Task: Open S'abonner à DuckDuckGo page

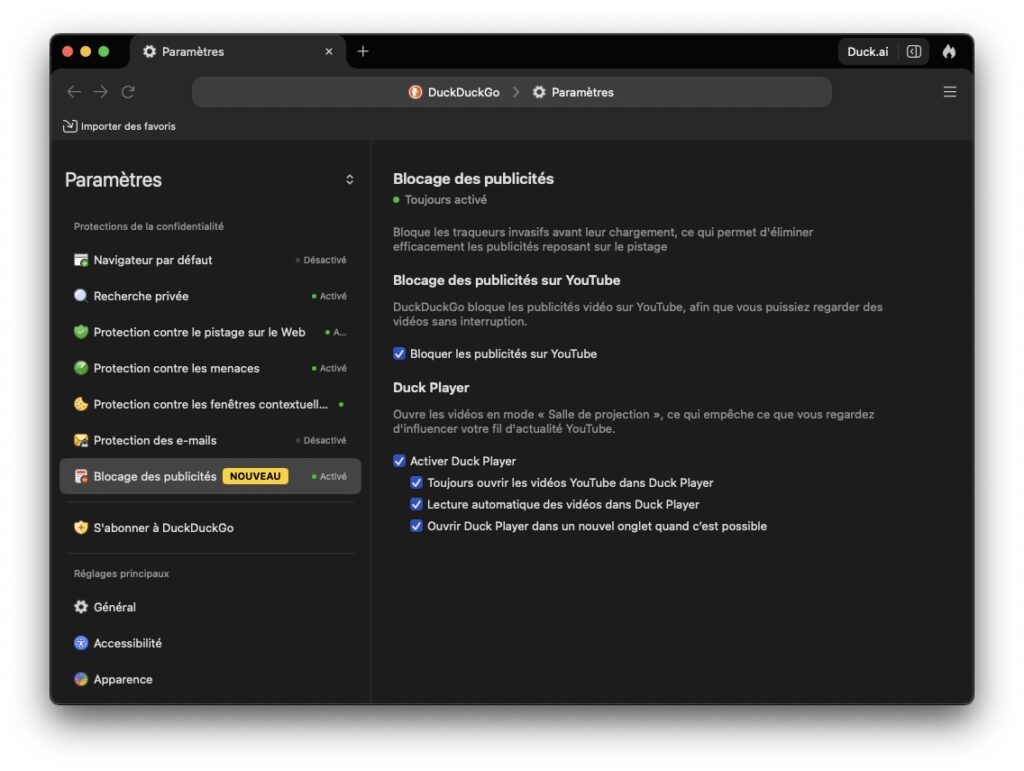Action: pos(210,527)
